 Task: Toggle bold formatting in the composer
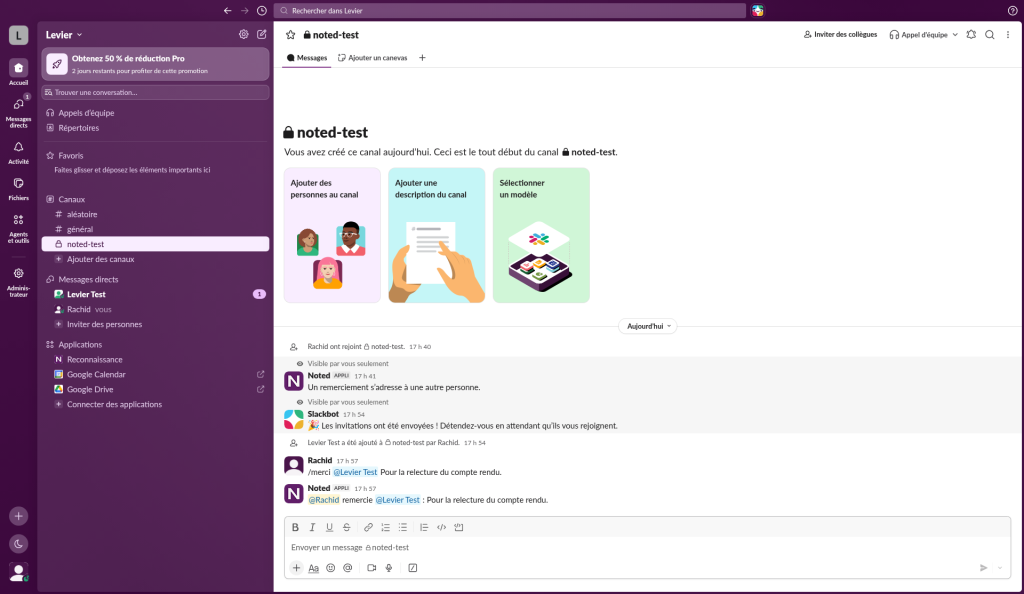coord(295,527)
